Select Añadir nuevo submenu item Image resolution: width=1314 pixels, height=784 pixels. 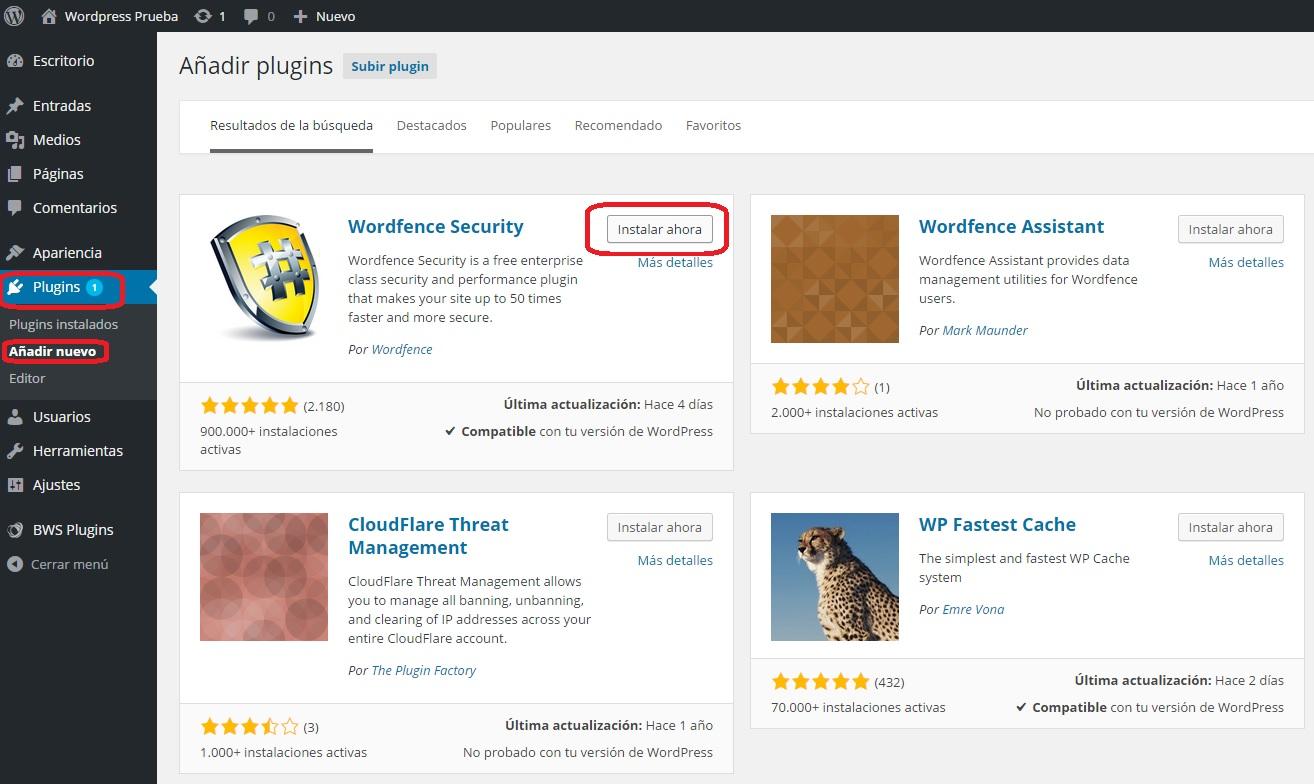pos(53,352)
